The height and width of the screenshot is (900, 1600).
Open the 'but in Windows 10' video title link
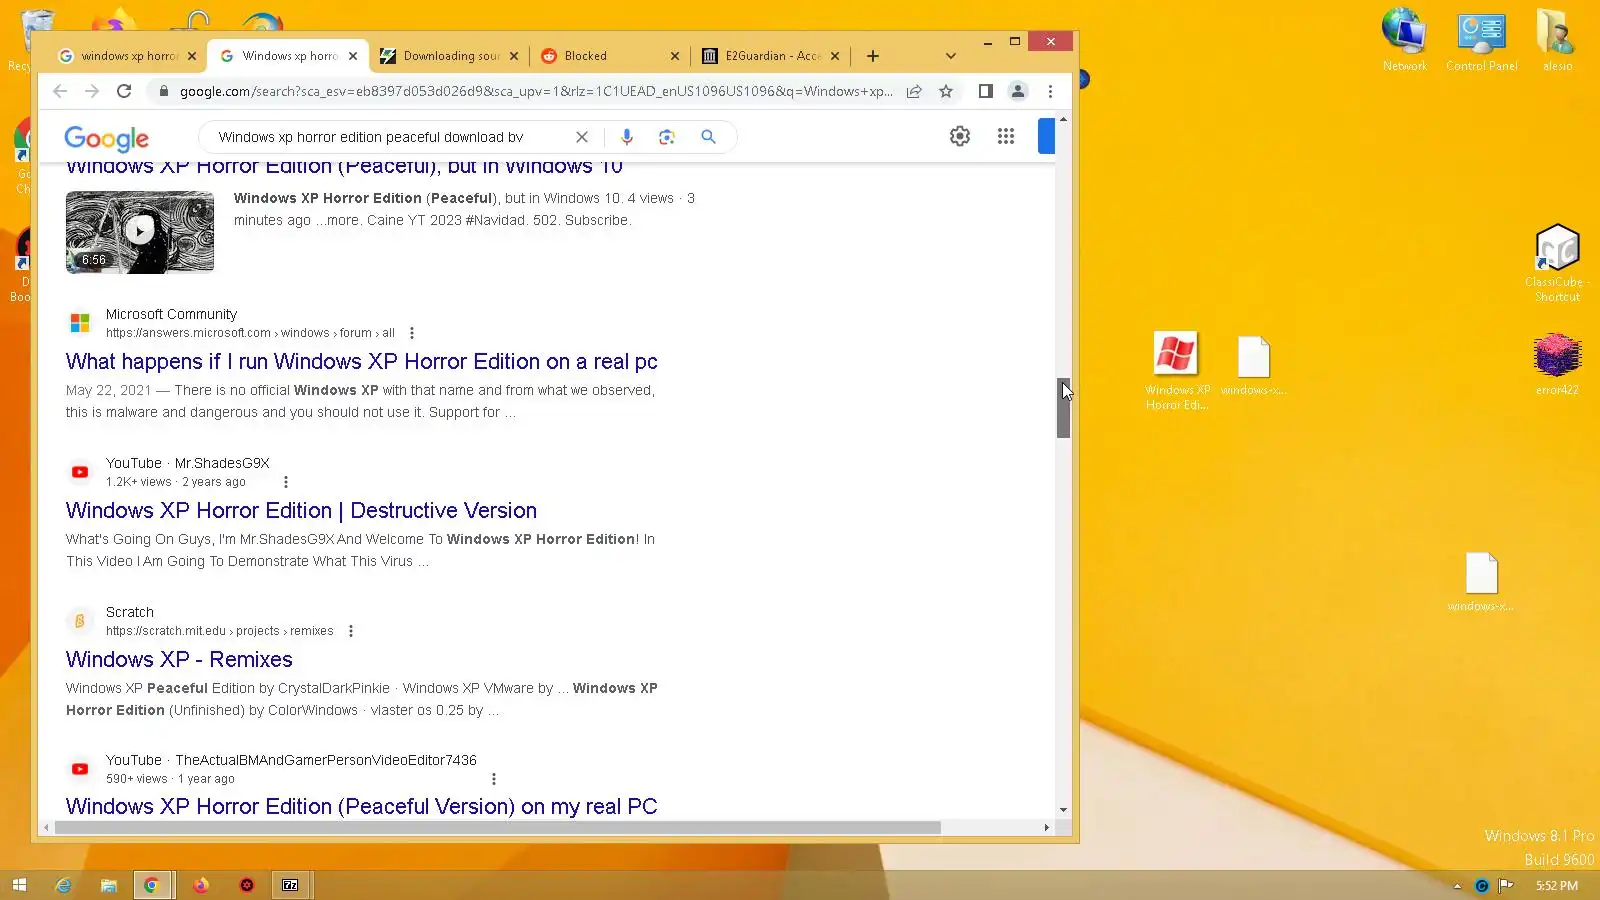pos(344,167)
